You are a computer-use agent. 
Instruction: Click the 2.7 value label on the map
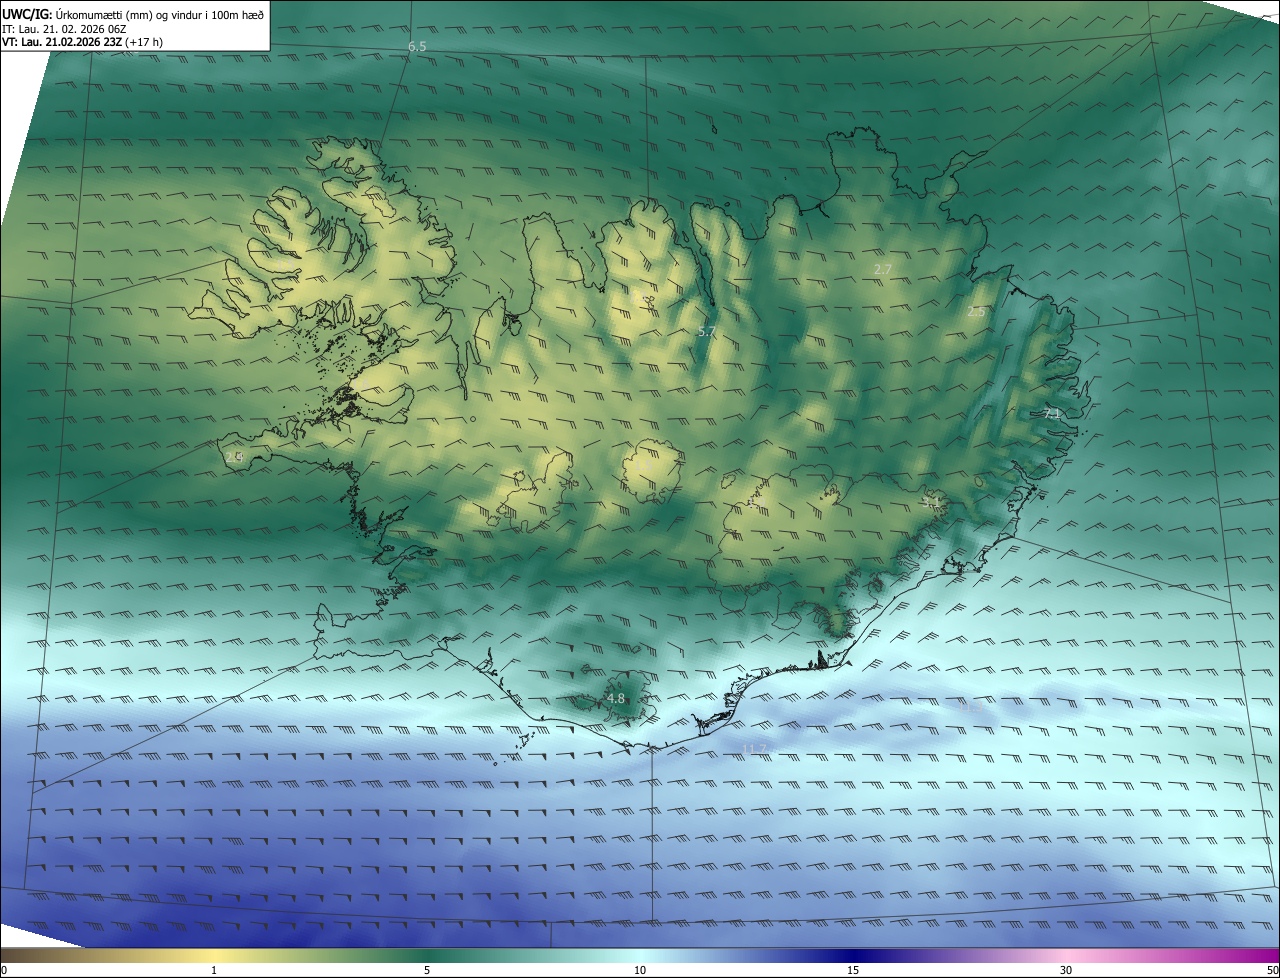pos(883,270)
